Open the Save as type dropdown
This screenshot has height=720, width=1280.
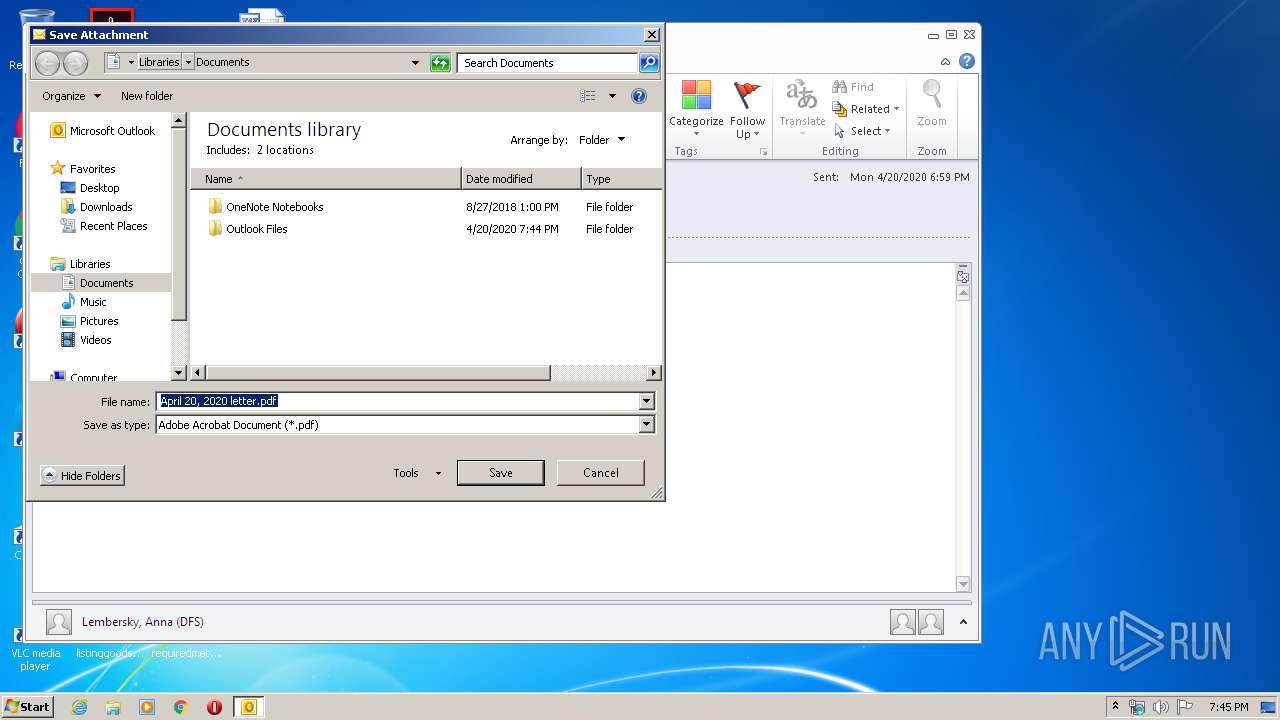click(x=646, y=425)
